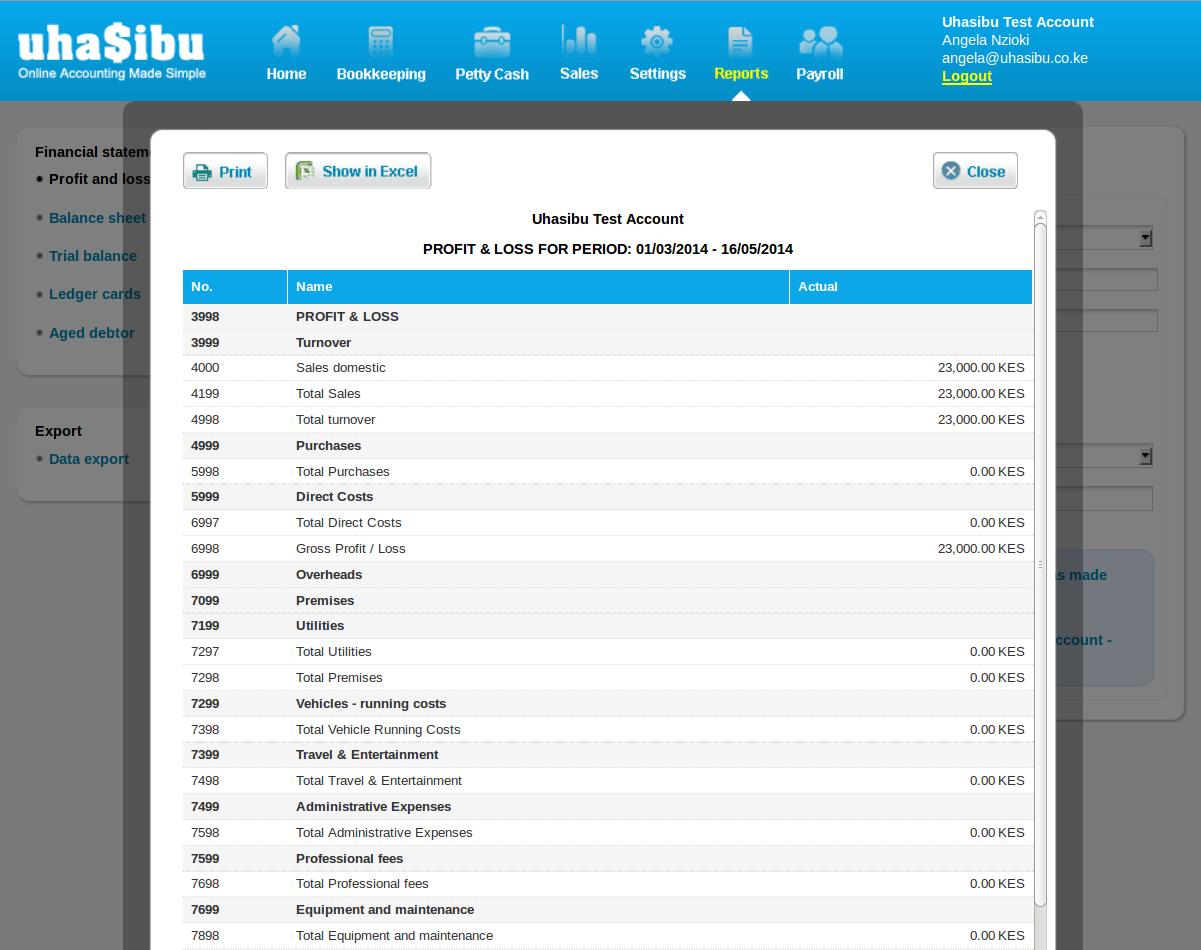Image resolution: width=1201 pixels, height=950 pixels.
Task: Click the 'Utilities' section heading
Action: tap(320, 626)
